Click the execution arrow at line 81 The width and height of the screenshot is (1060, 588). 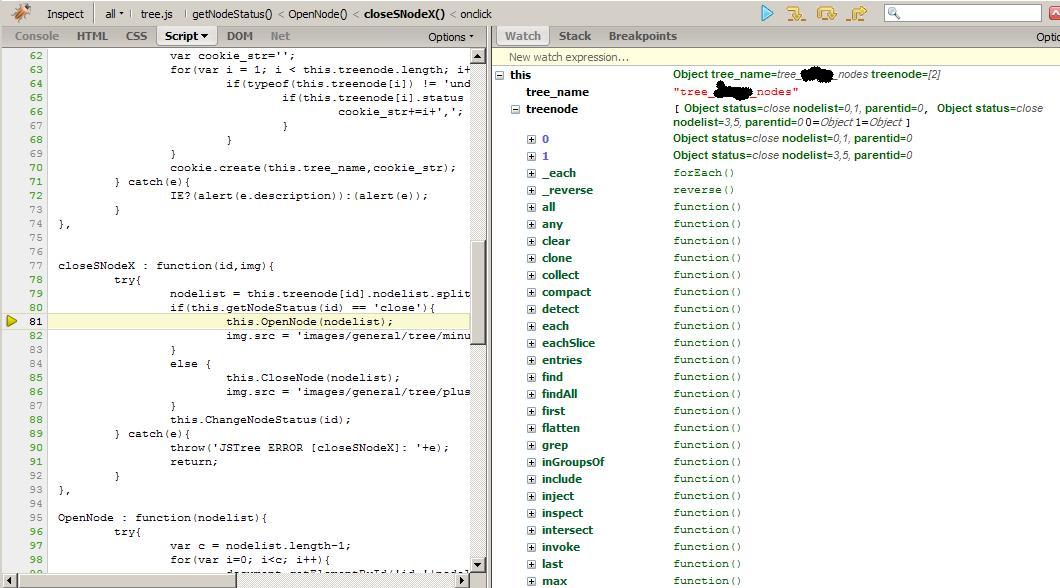12,321
